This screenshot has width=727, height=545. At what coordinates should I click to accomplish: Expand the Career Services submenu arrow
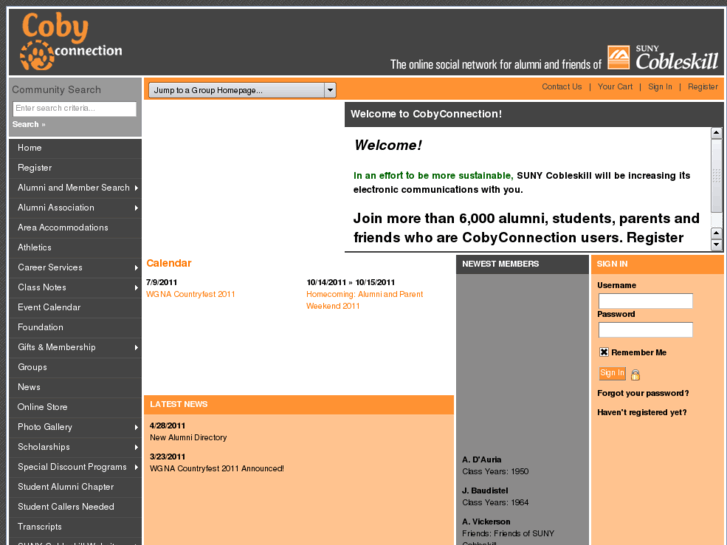click(136, 268)
